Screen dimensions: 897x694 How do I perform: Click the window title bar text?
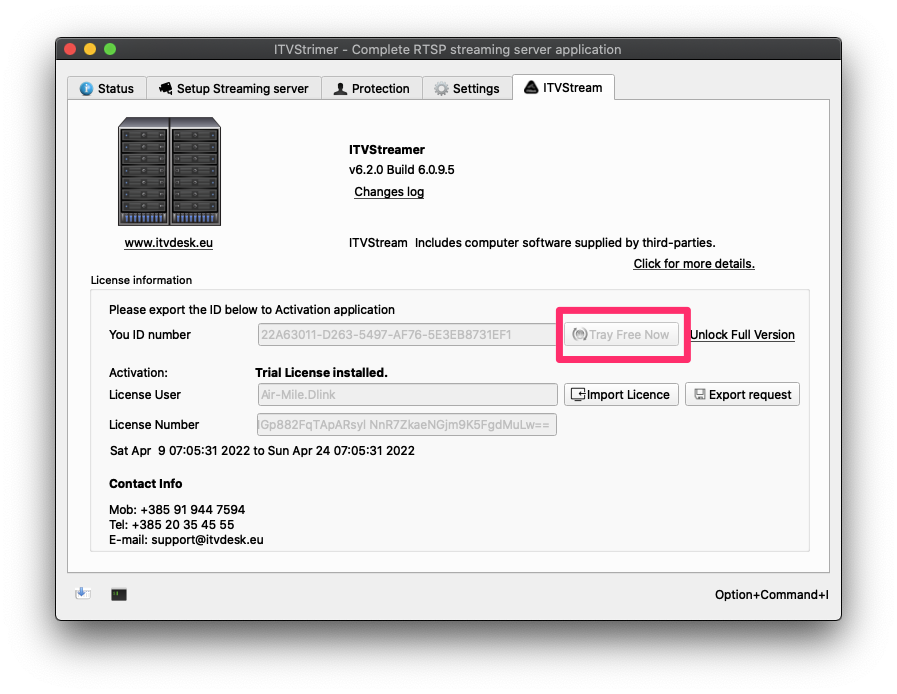[447, 49]
